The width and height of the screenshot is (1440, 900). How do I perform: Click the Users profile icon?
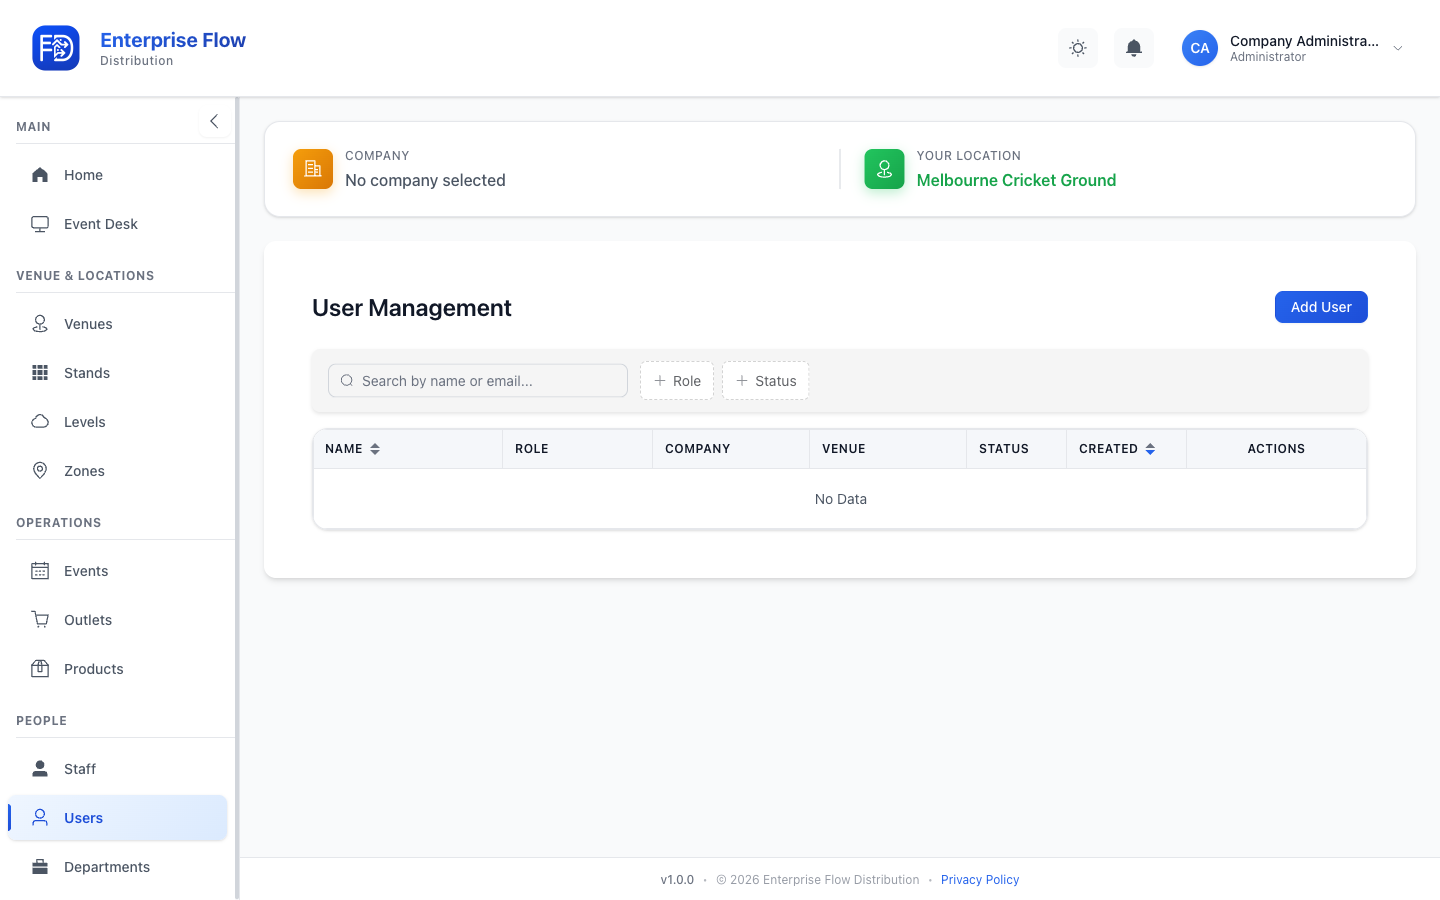[40, 818]
